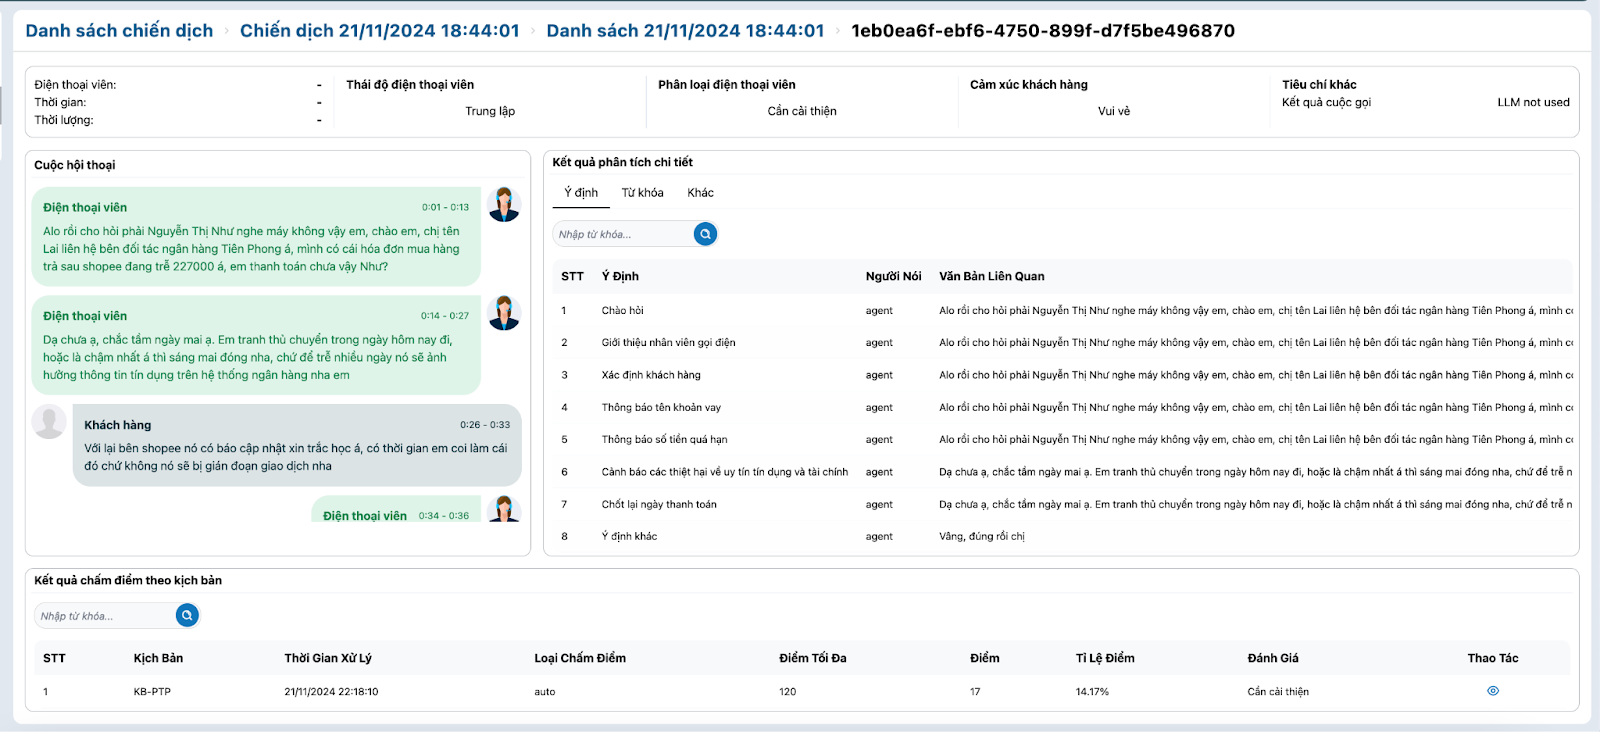
Task: Click the 'Ý Định' column header
Action: click(620, 277)
